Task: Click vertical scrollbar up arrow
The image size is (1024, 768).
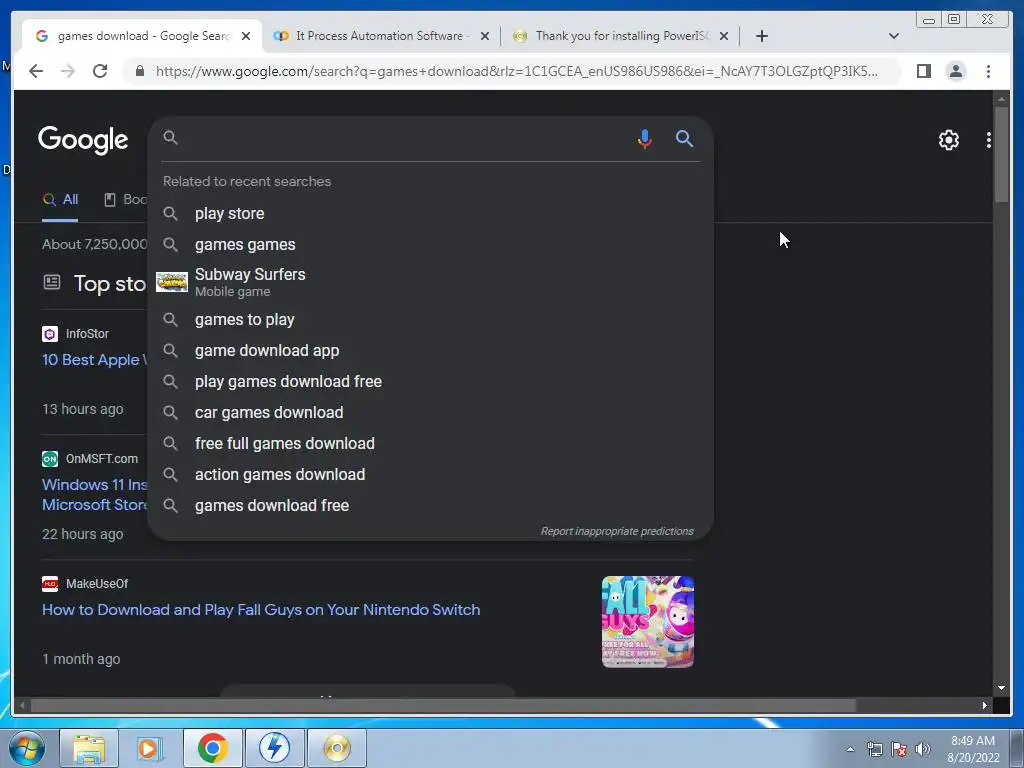Action: (1001, 99)
